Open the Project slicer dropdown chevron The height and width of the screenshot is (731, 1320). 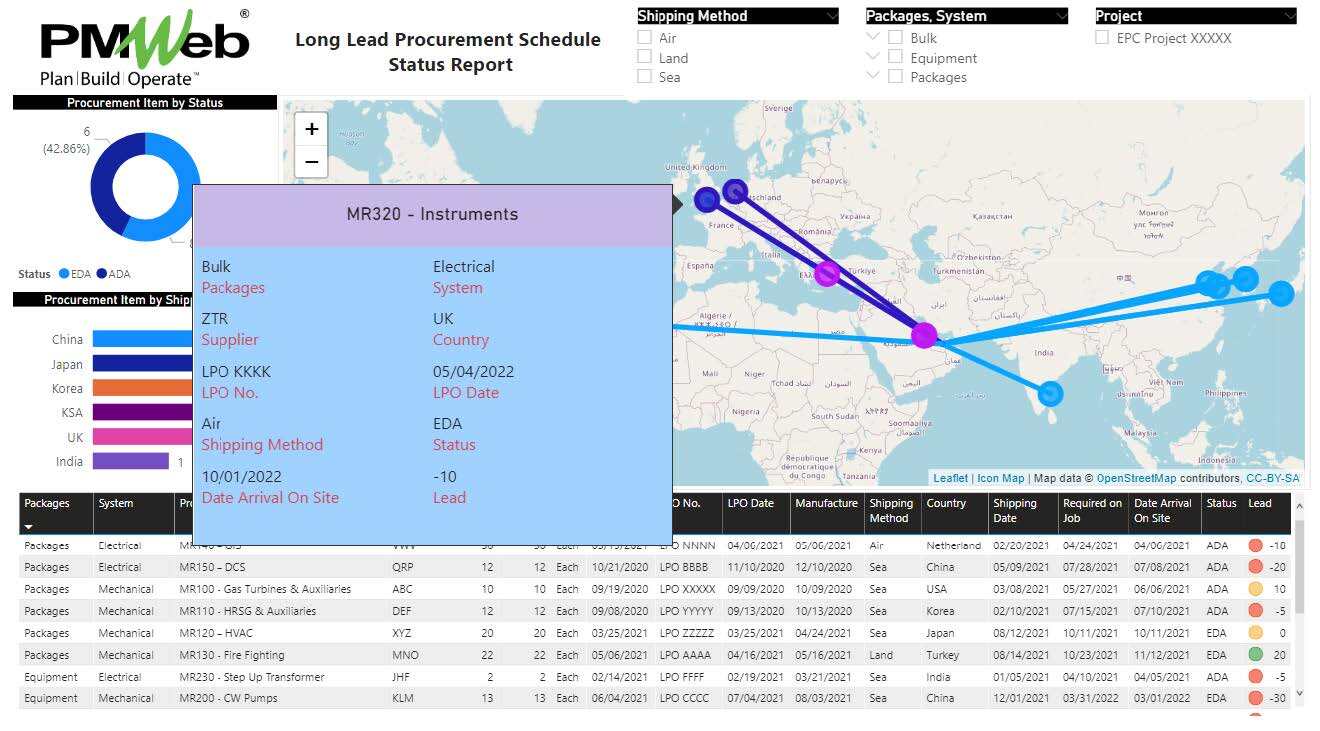coord(1289,16)
